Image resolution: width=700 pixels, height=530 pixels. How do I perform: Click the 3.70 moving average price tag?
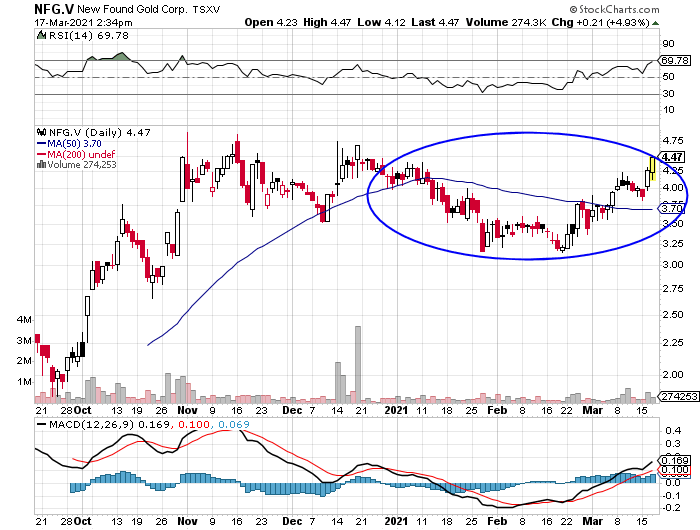tap(672, 209)
